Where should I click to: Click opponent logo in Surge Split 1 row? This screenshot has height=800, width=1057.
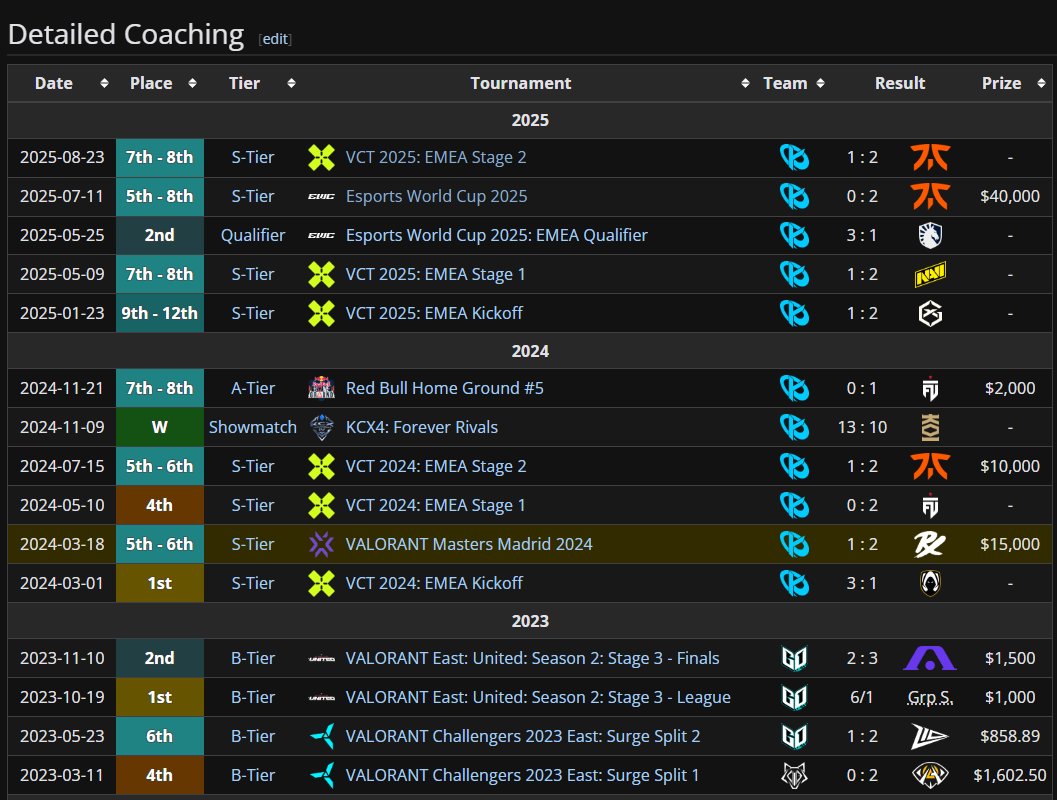point(930,775)
